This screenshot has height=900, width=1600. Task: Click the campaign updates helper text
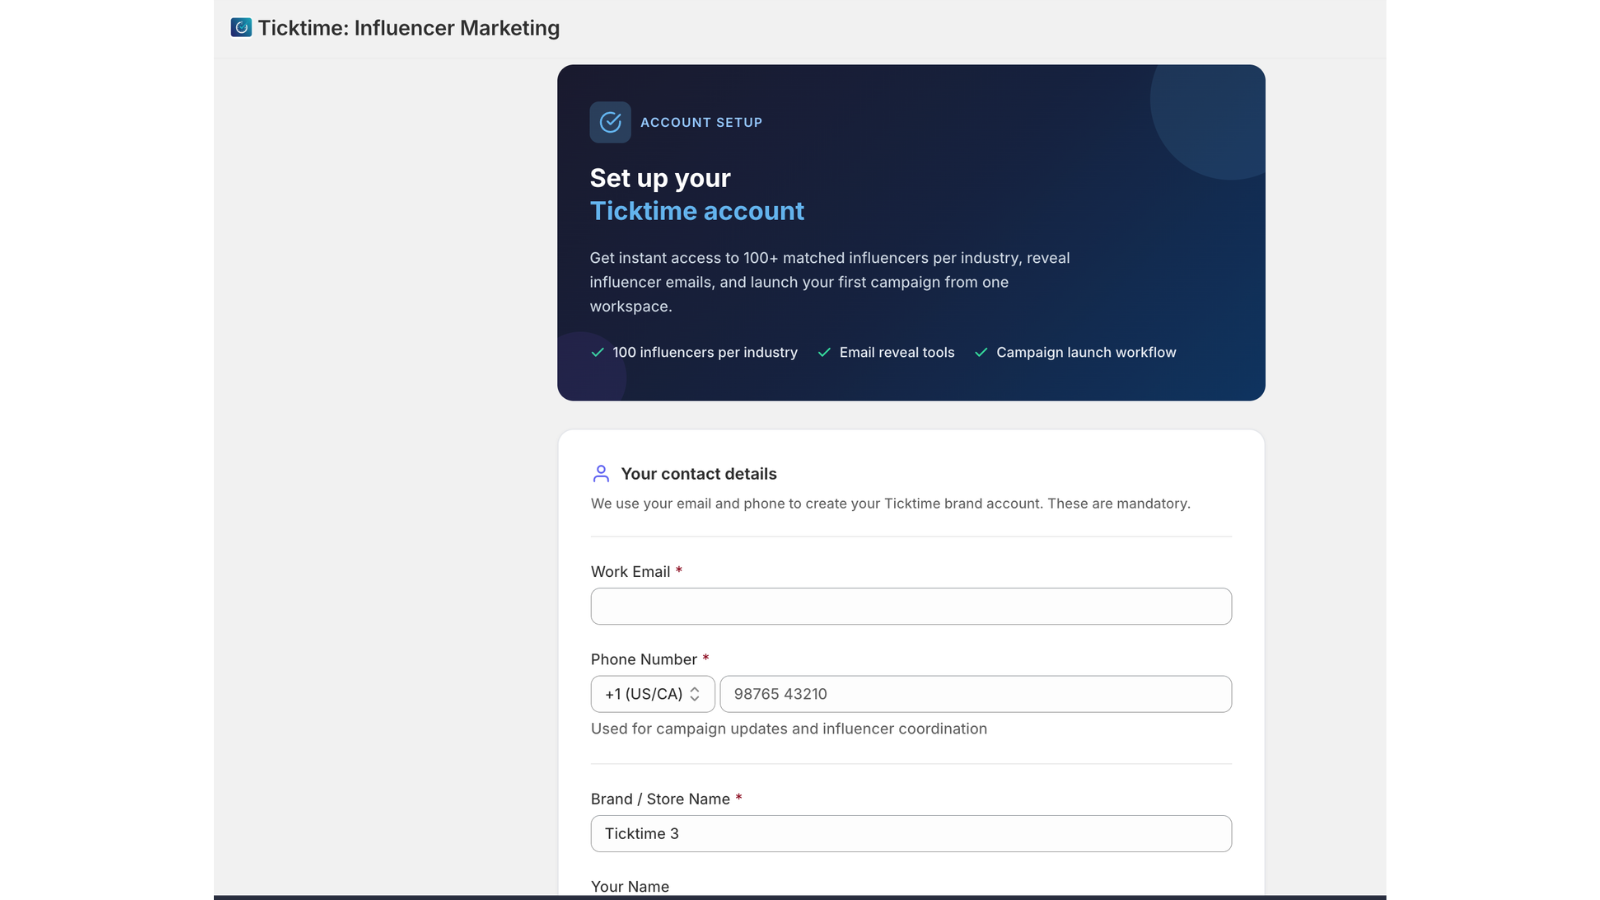tap(789, 729)
